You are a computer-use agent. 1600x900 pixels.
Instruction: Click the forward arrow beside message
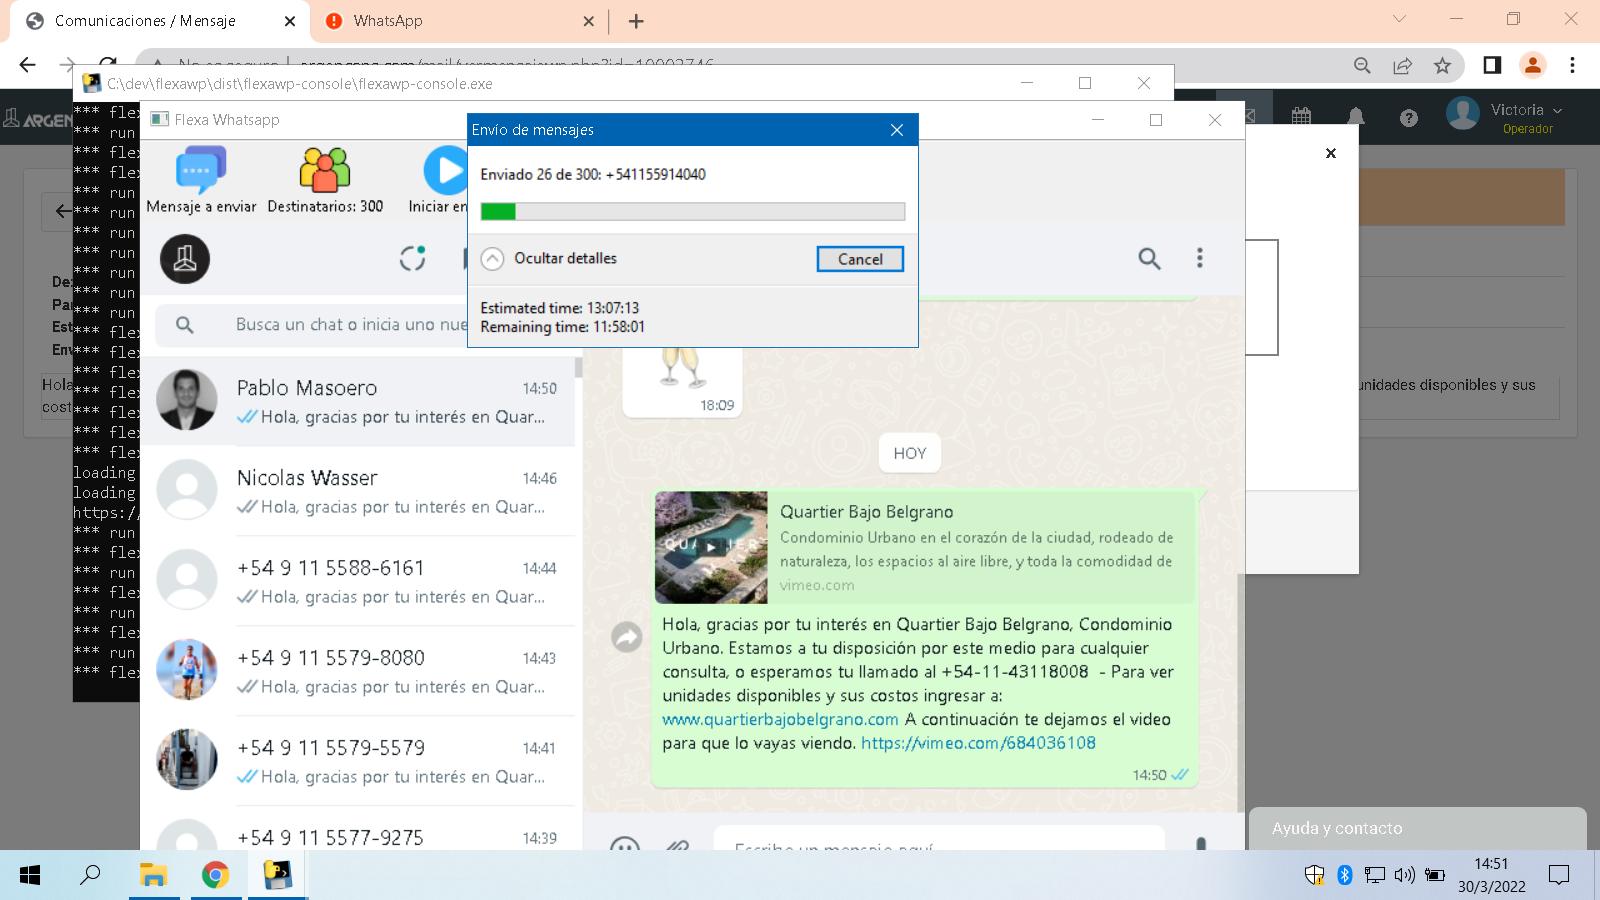click(x=627, y=636)
